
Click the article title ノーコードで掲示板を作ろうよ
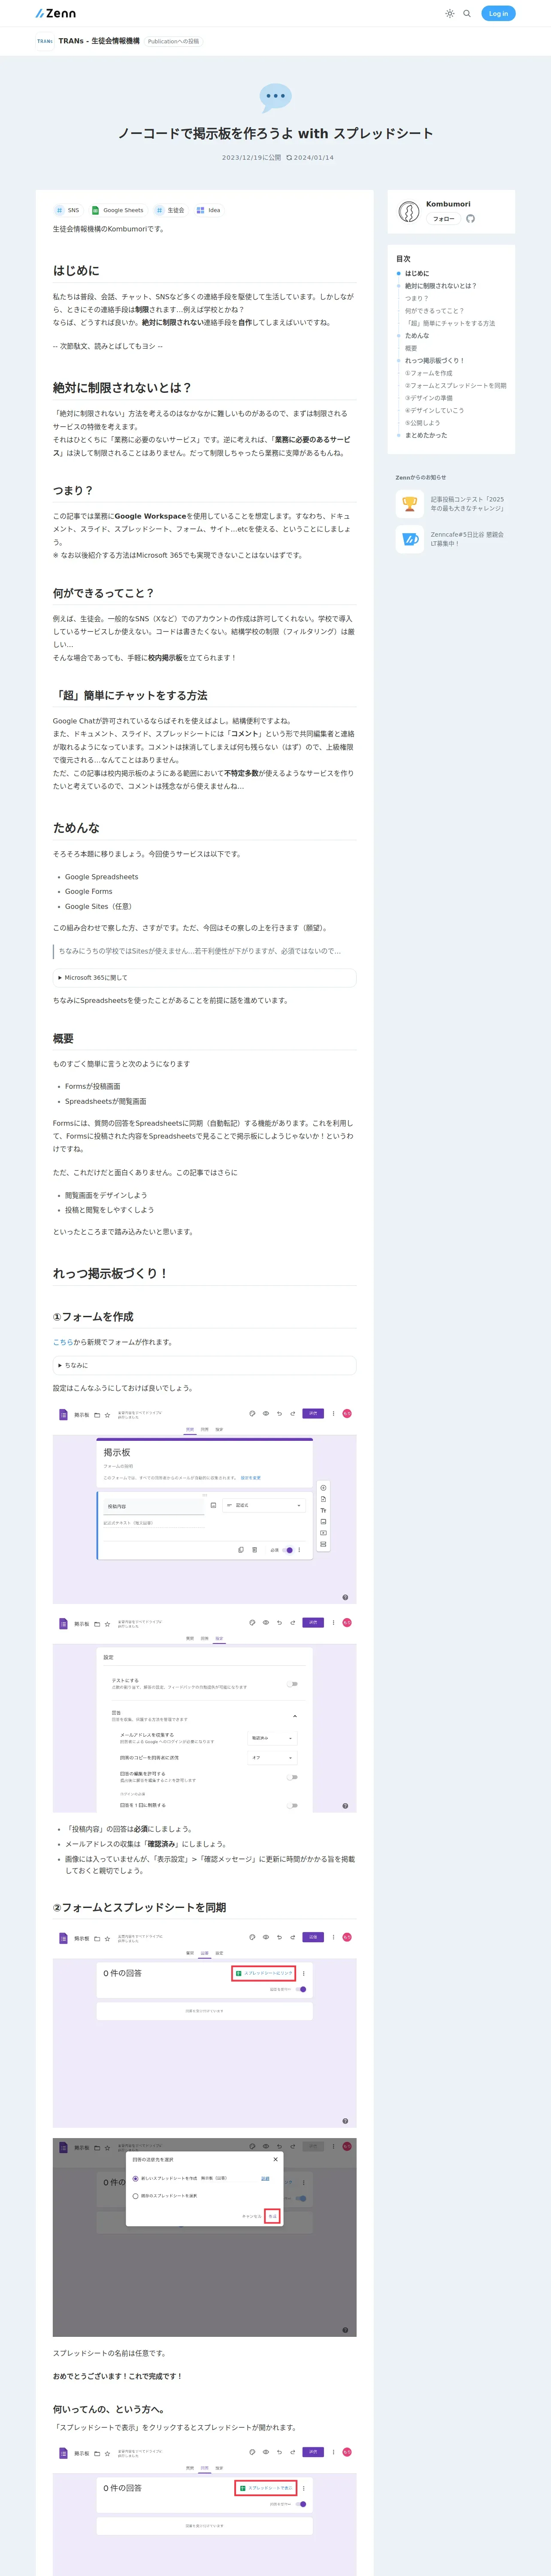click(275, 133)
